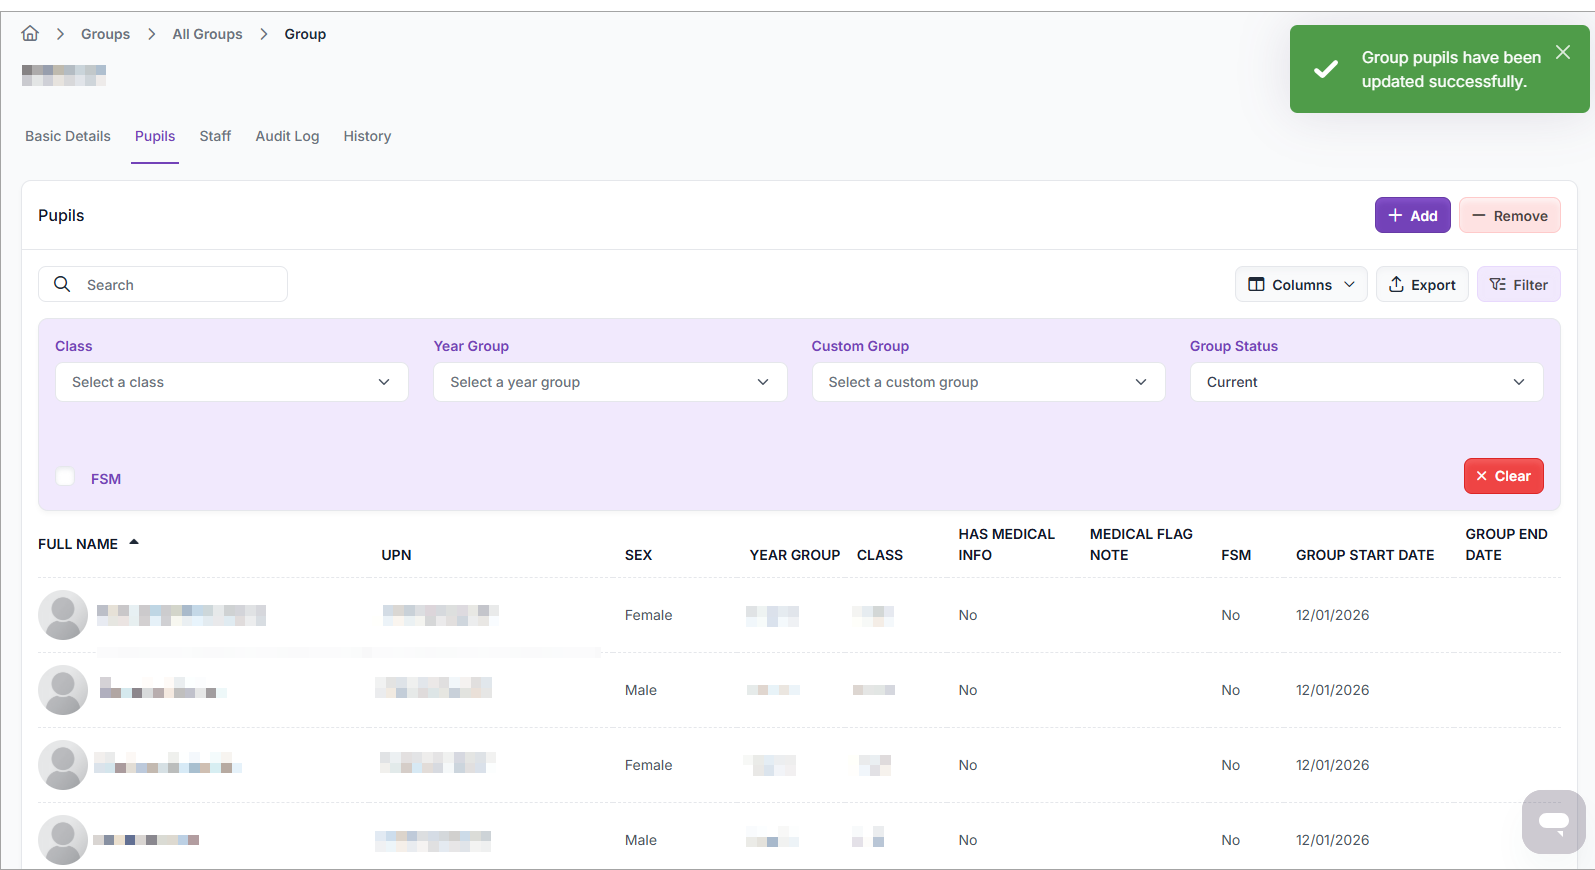
Task: Switch to the Staff tab
Action: click(x=215, y=136)
